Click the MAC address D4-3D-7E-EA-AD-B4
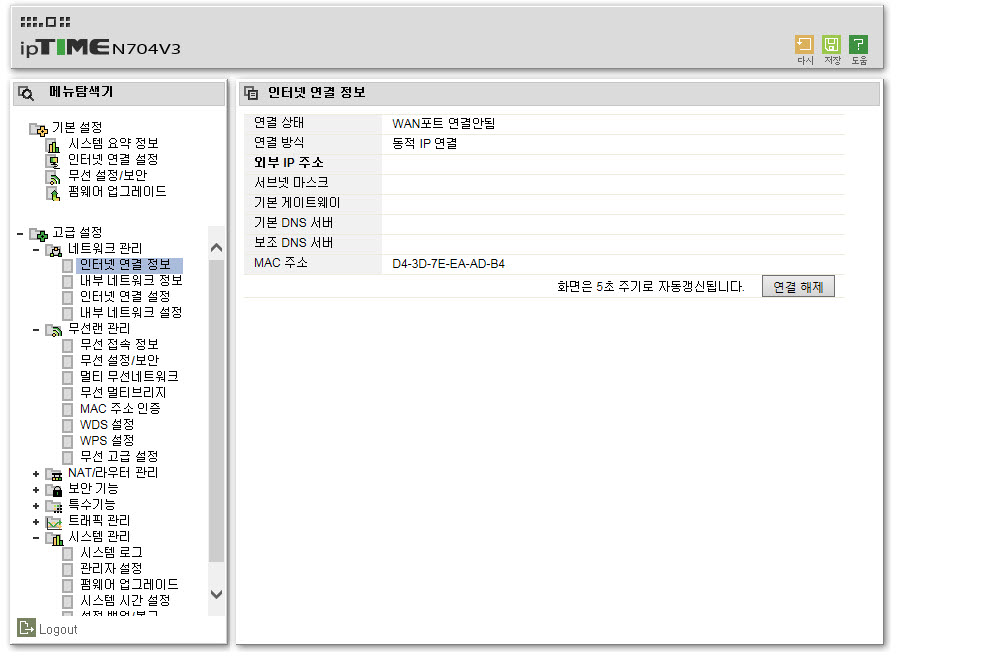Viewport: 994px width, 657px height. 448,264
